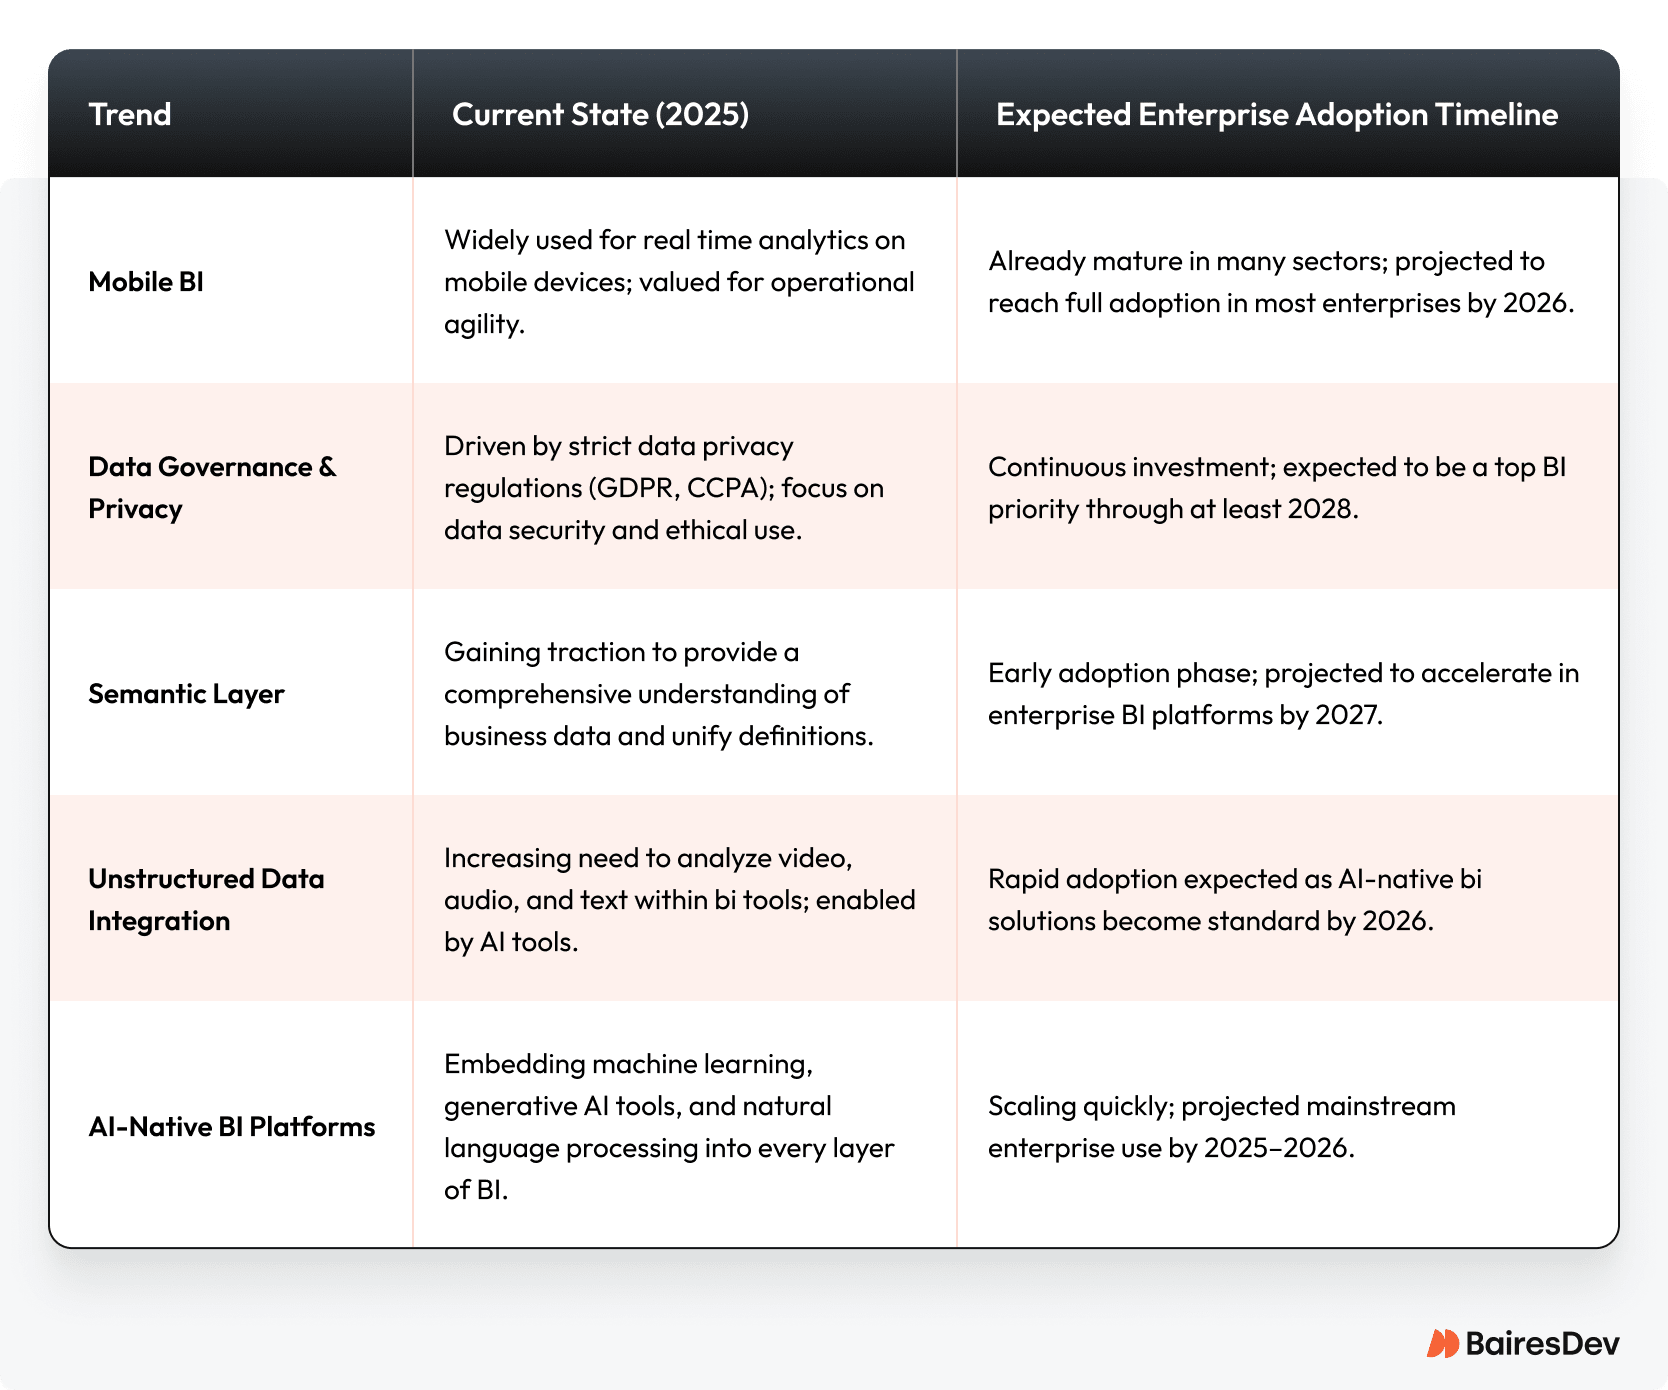Click the Unstructured Data Integration row label
Image resolution: width=1668 pixels, height=1390 pixels.
coord(206,900)
